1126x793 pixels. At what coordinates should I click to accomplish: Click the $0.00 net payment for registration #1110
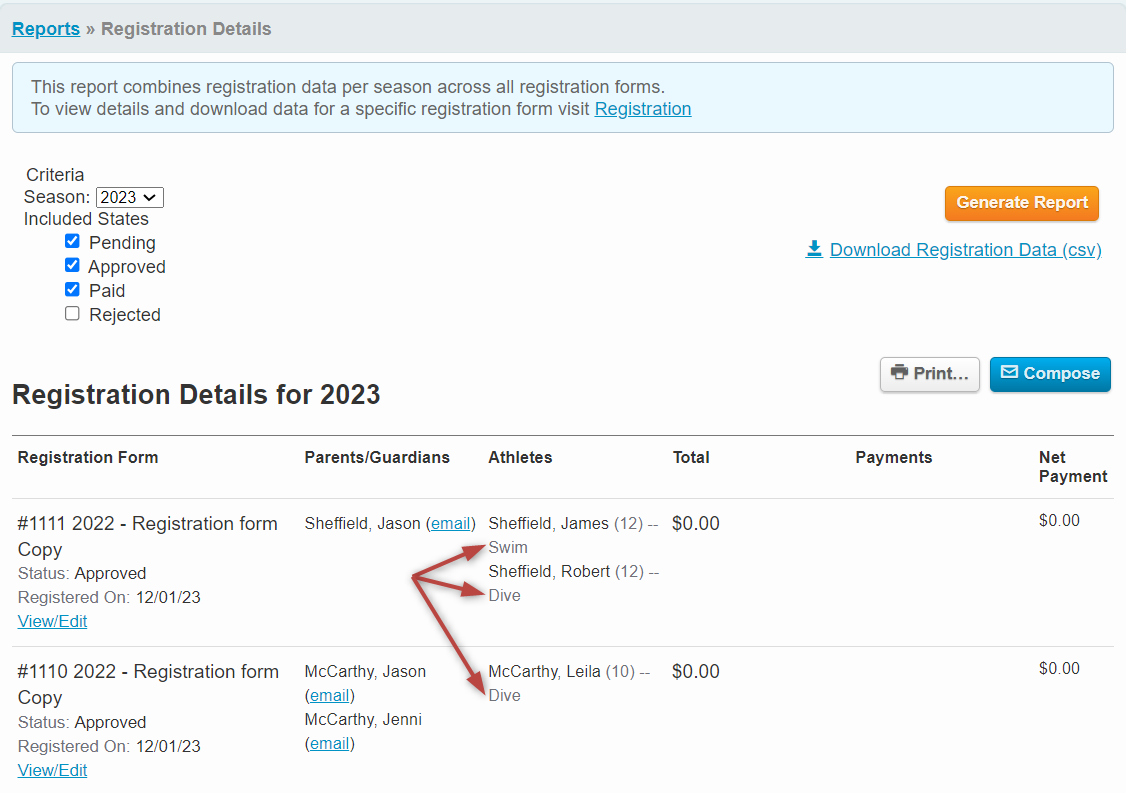pyautogui.click(x=1059, y=669)
